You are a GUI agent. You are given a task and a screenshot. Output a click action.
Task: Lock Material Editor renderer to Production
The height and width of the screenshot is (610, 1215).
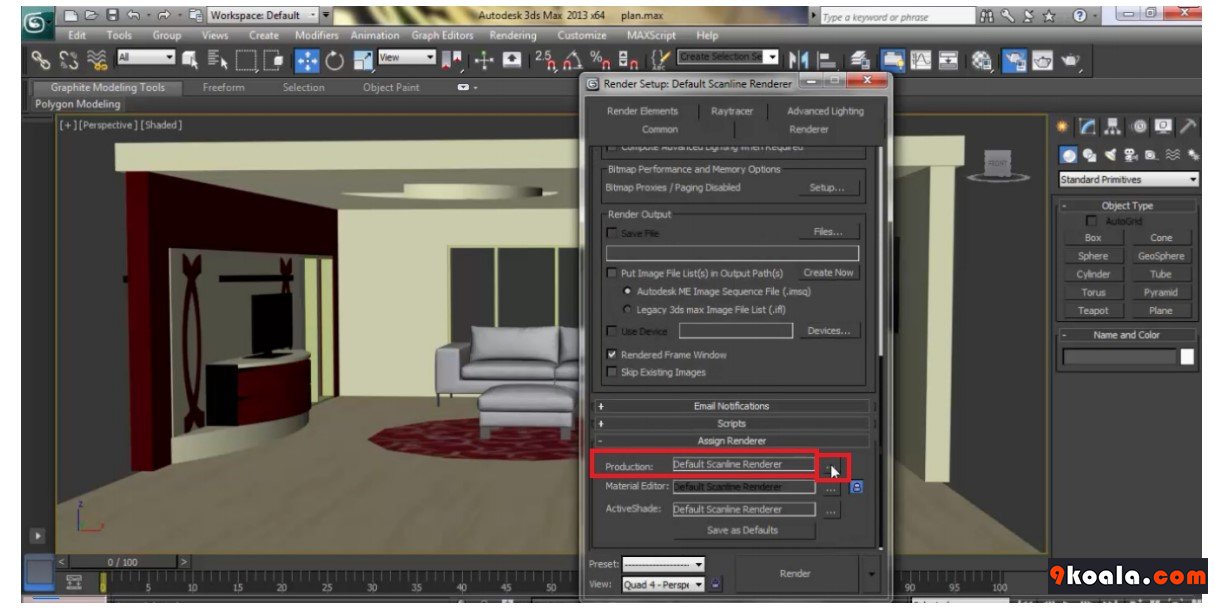pos(856,487)
